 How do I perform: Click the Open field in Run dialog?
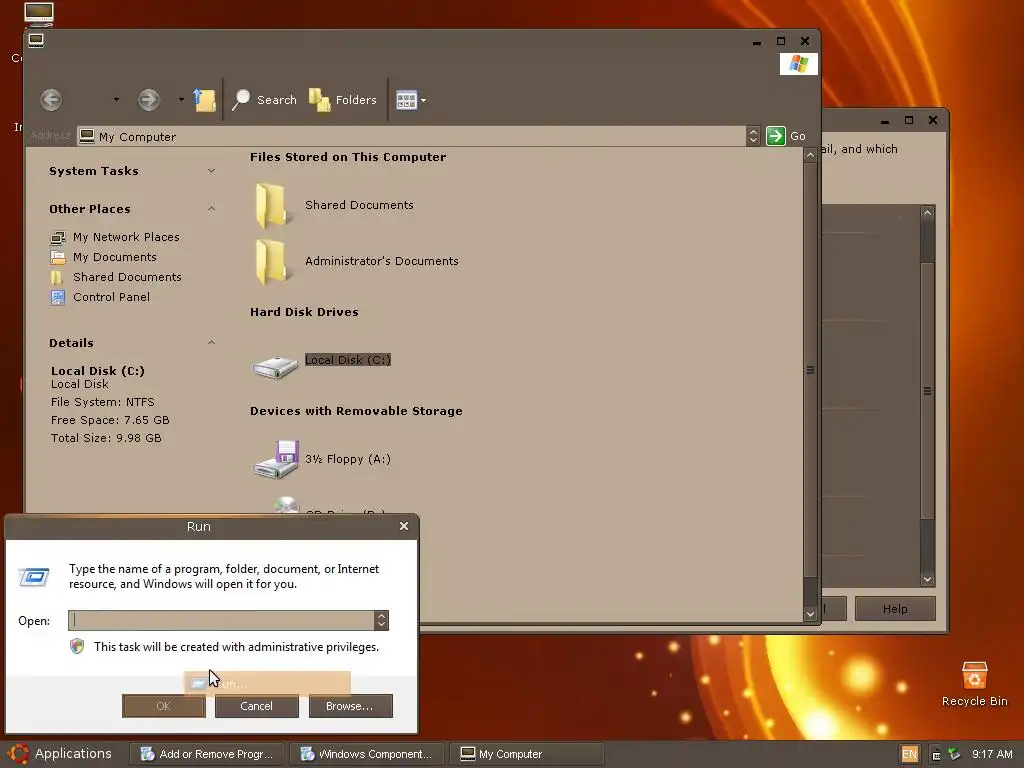221,620
